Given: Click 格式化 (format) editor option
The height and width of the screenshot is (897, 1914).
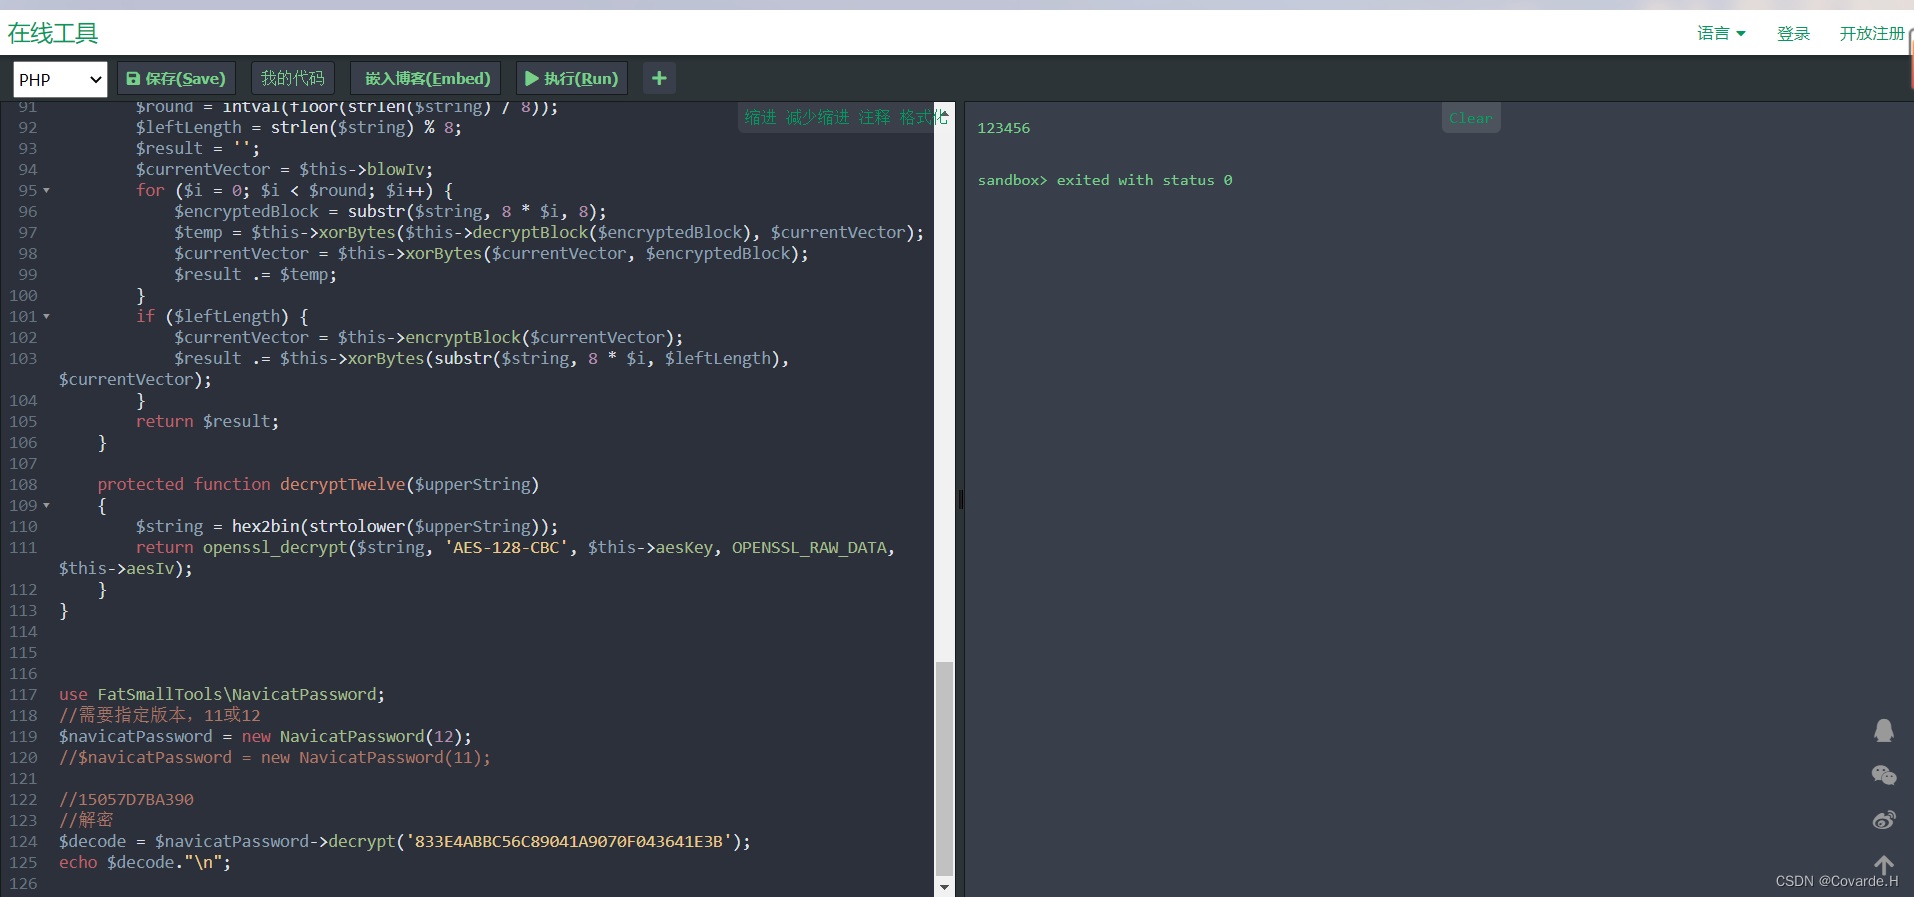Looking at the screenshot, I should [923, 117].
